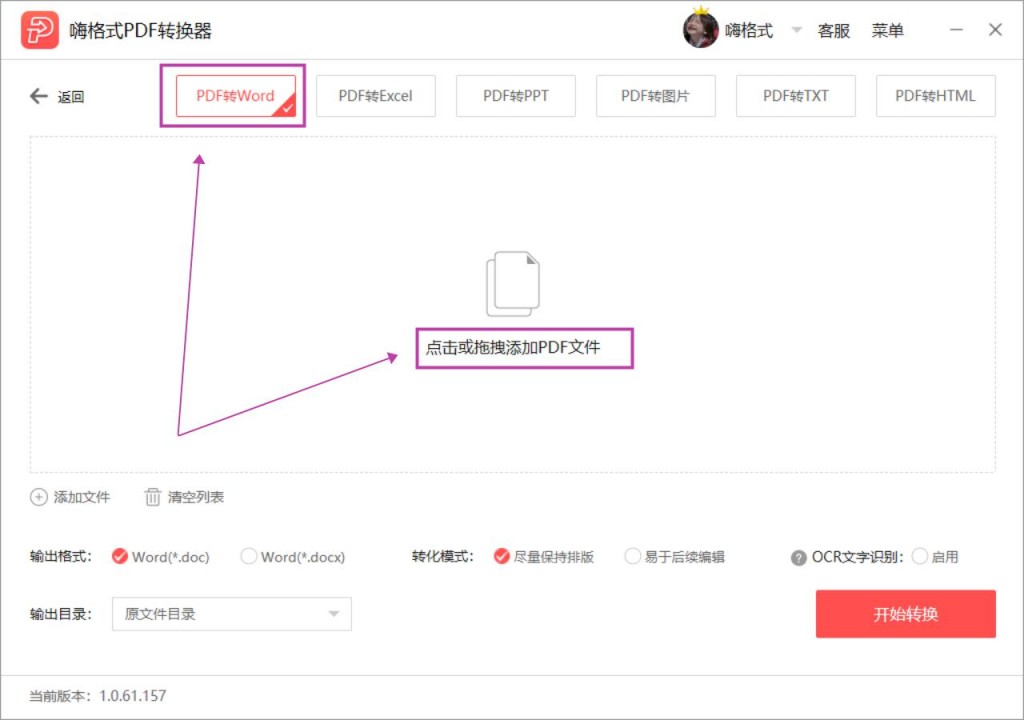Select Word(*.doc) output format

pos(161,557)
